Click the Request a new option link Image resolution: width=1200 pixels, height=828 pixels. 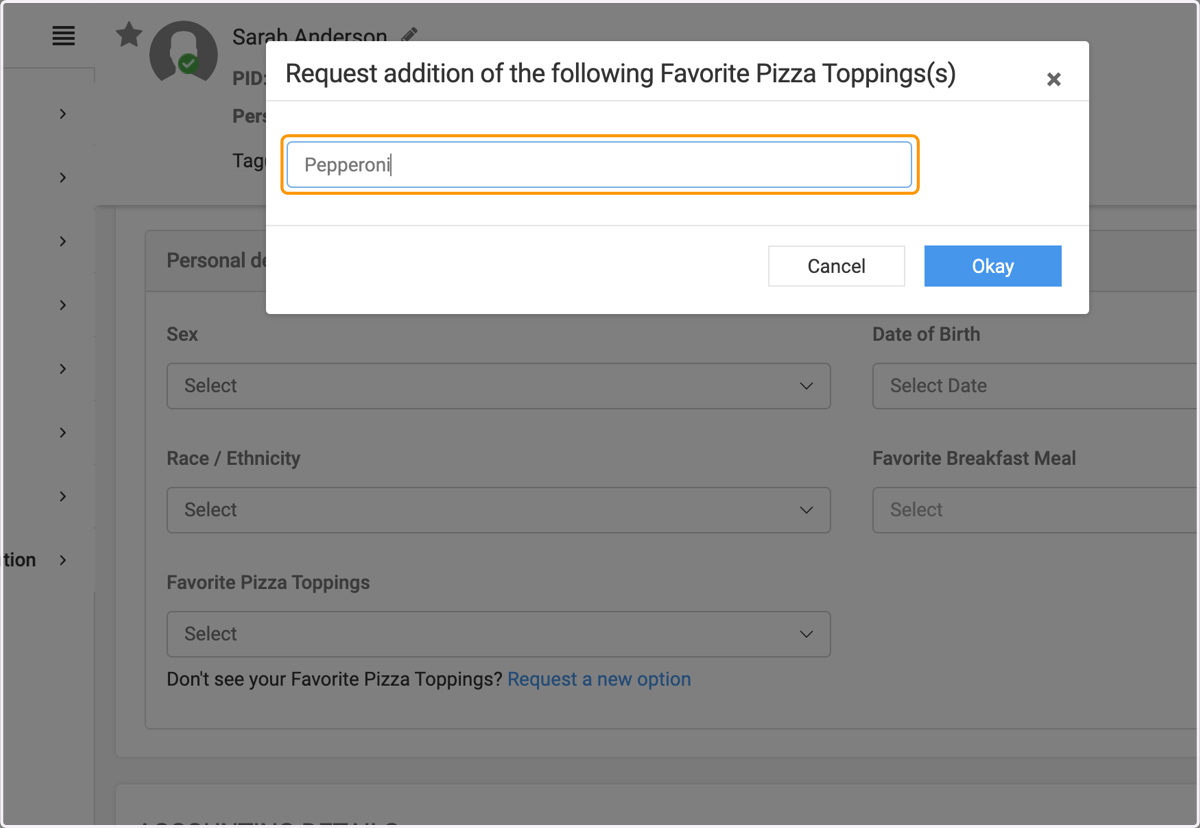pyautogui.click(x=599, y=679)
